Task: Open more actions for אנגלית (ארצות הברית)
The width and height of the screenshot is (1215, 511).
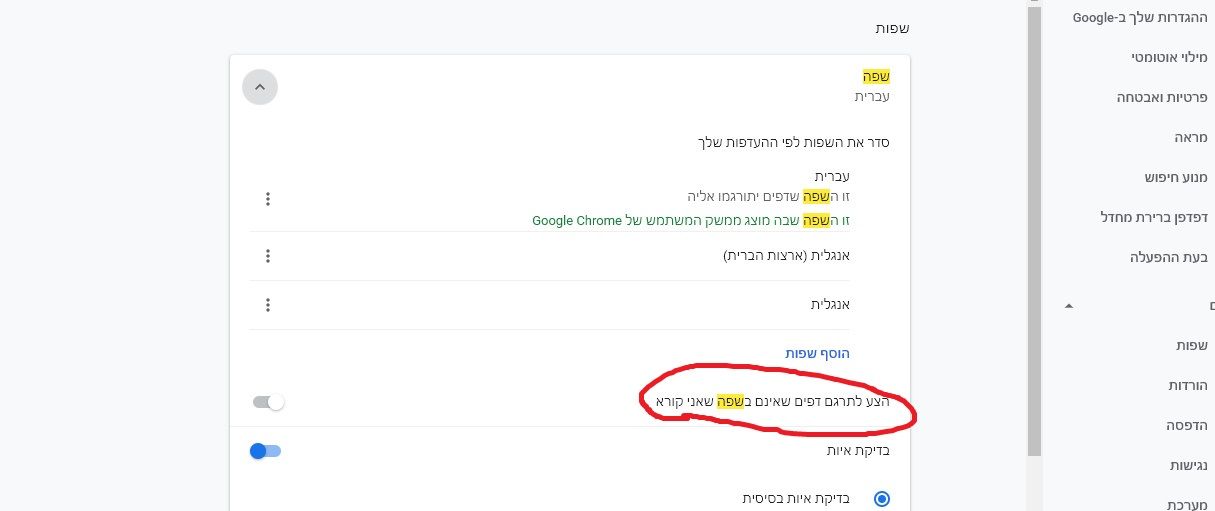Action: tap(268, 256)
